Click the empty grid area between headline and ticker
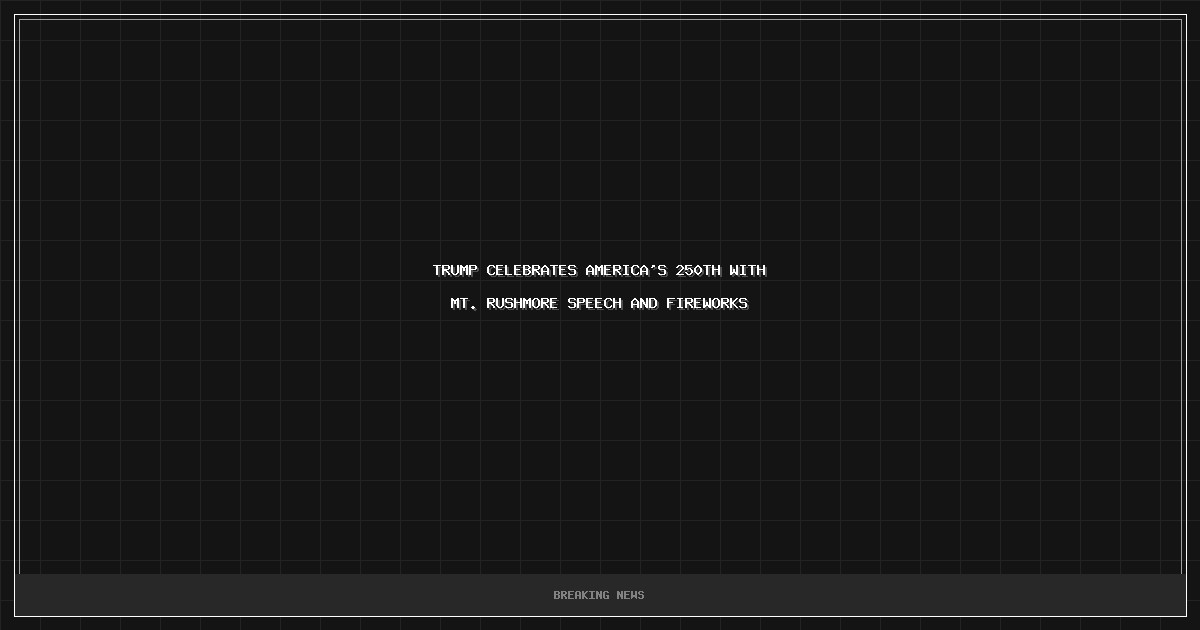Viewport: 1200px width, 630px height. [x=600, y=440]
